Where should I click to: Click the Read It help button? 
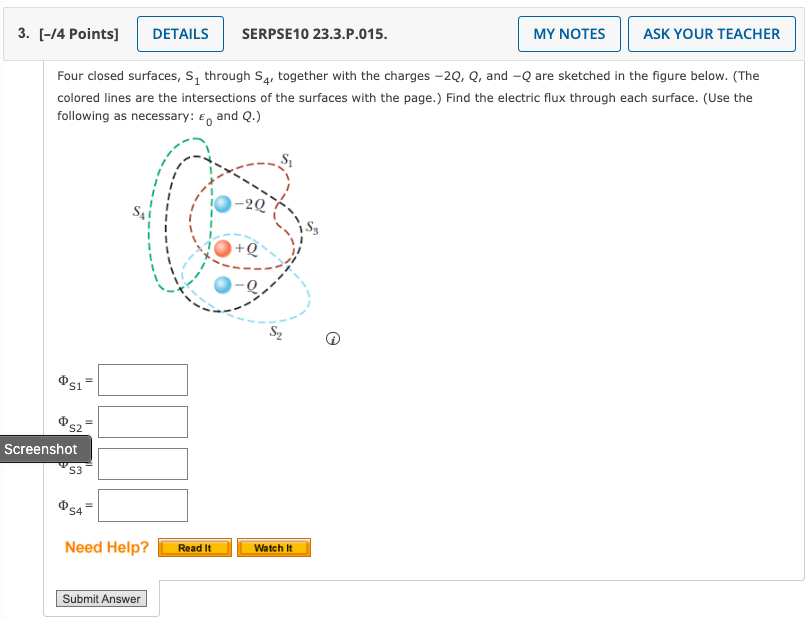pyautogui.click(x=195, y=547)
